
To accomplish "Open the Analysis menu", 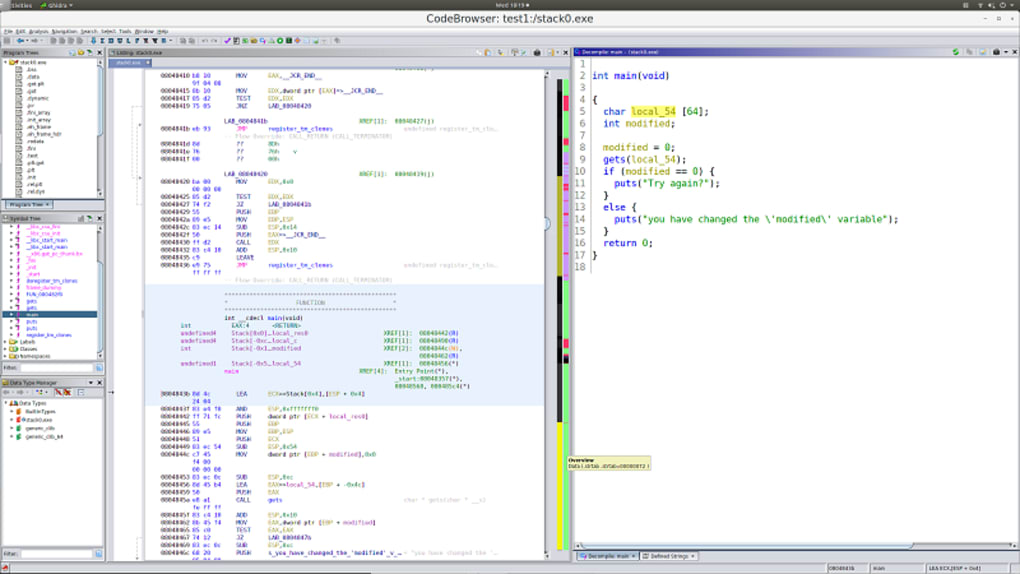I will pos(38,31).
